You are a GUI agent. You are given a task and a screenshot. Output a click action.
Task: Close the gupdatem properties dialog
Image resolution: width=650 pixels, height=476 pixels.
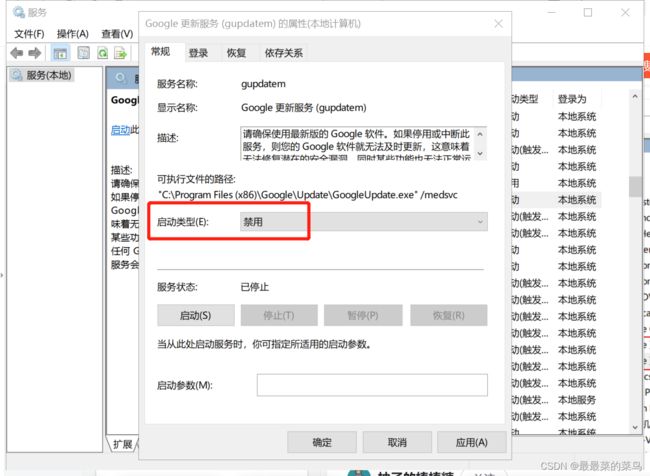pyautogui.click(x=499, y=24)
